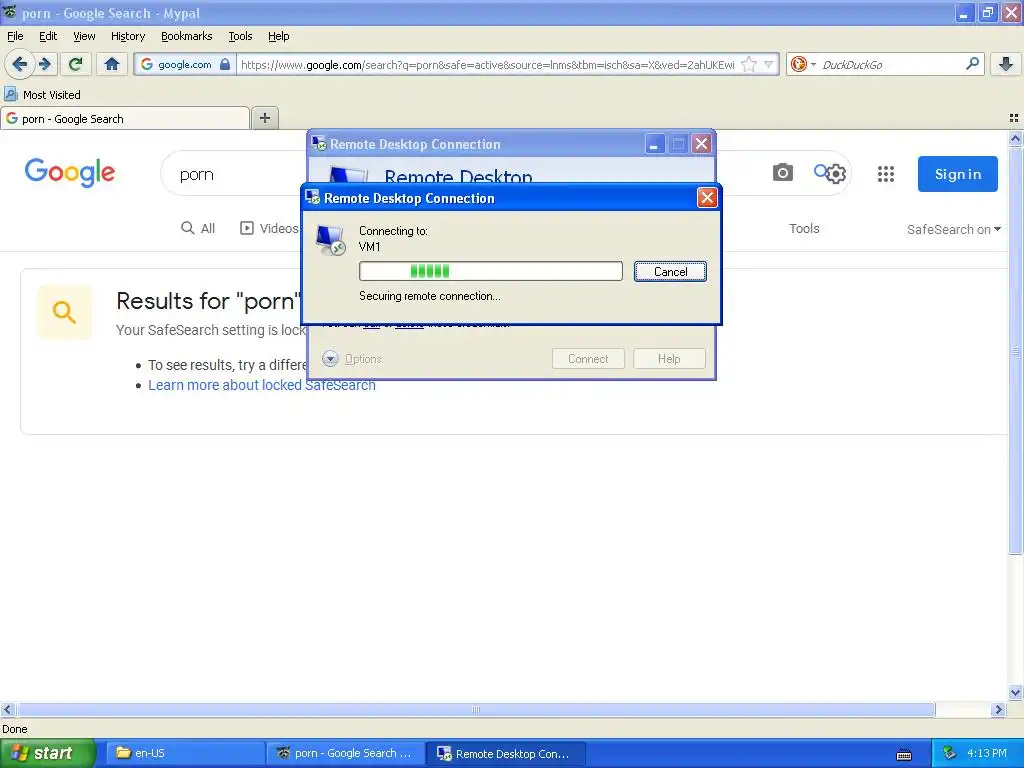Go back with the browser back arrow

click(x=19, y=64)
